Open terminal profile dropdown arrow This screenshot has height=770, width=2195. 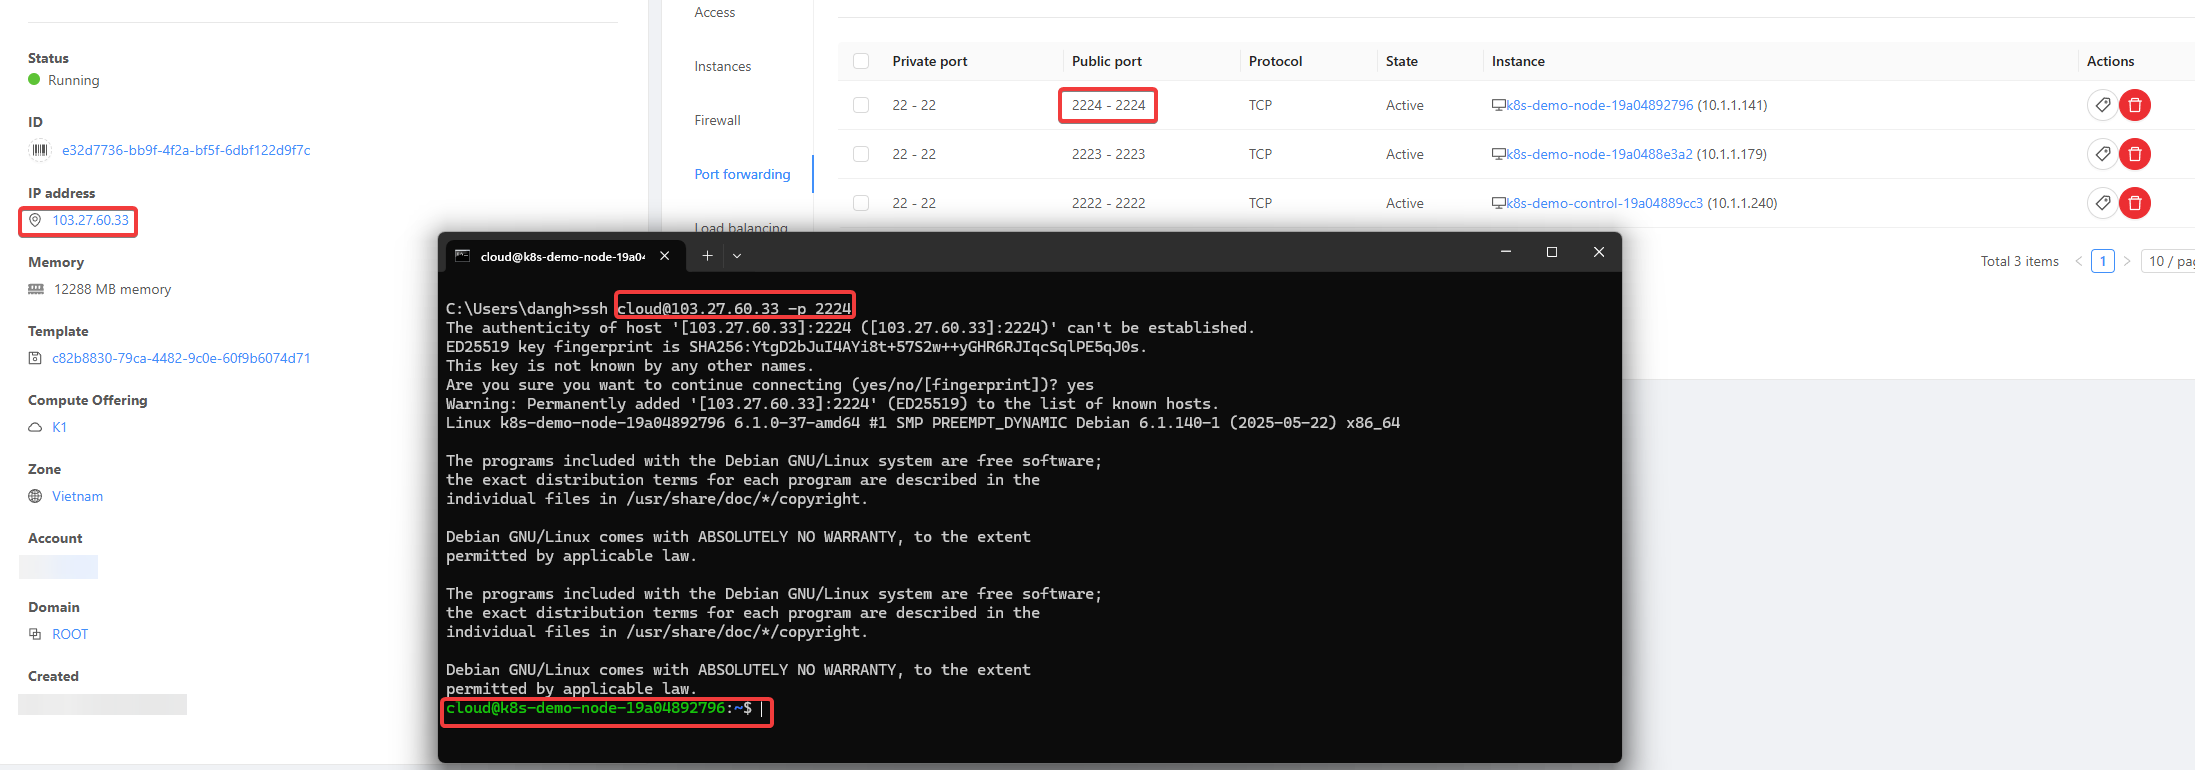pos(737,256)
